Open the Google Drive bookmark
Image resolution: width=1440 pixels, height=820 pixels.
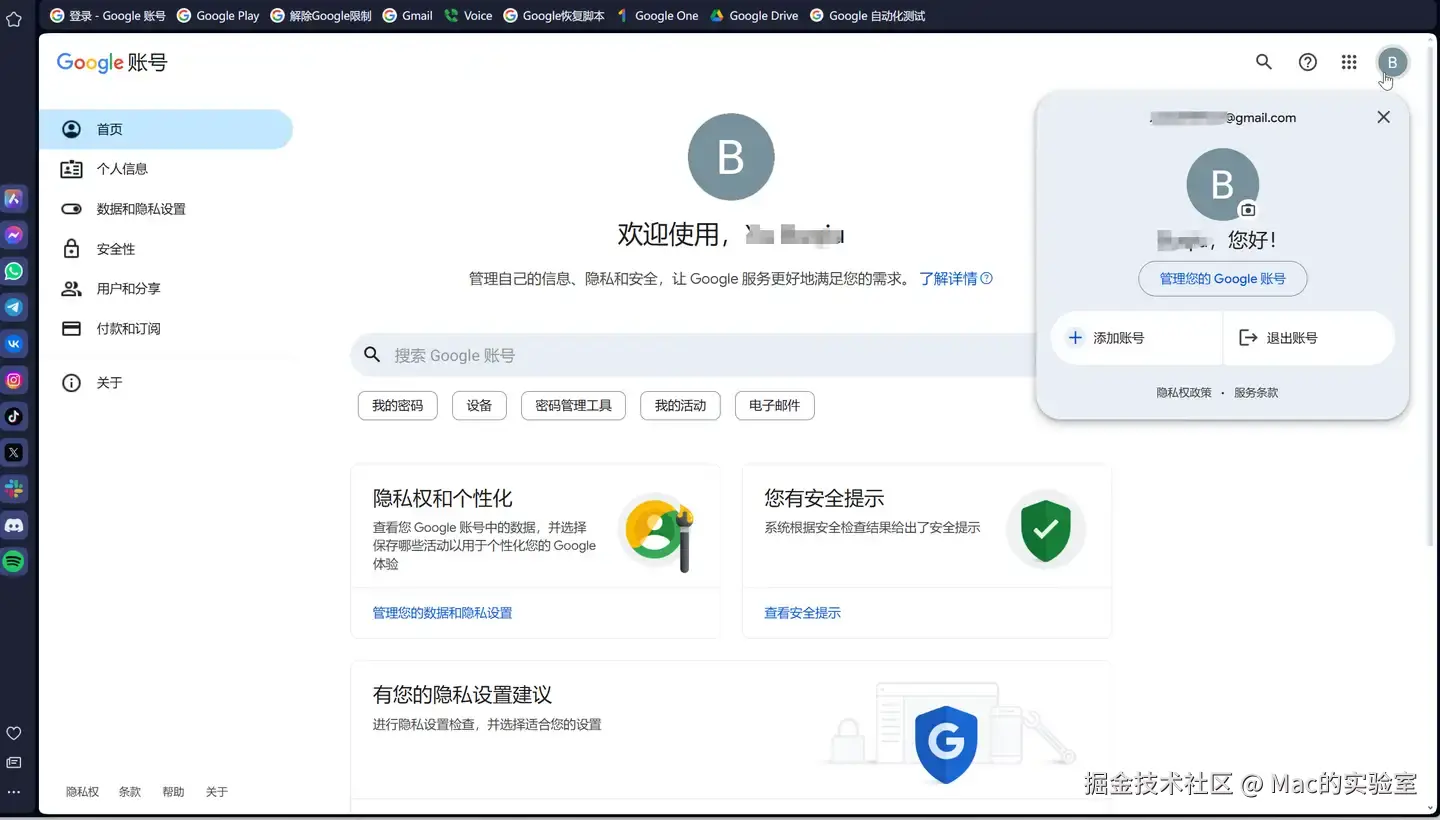[x=754, y=16]
